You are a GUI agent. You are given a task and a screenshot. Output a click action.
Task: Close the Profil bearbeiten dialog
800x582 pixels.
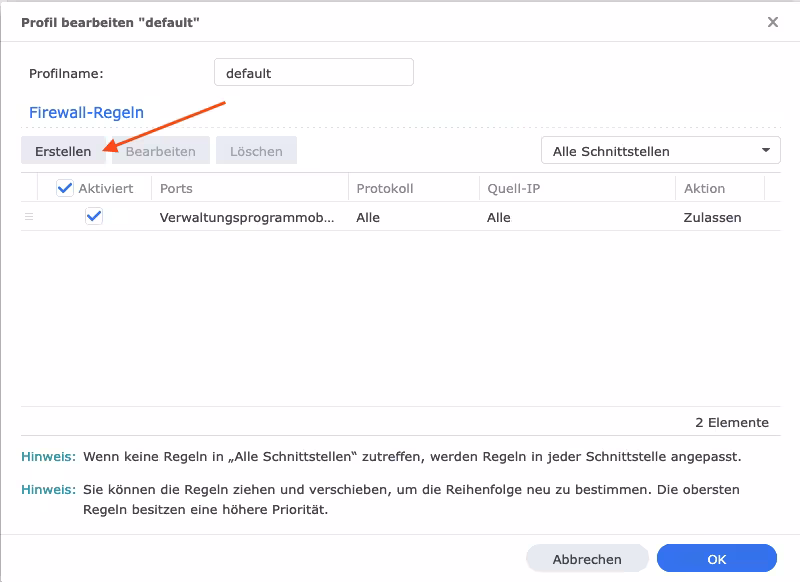(772, 22)
